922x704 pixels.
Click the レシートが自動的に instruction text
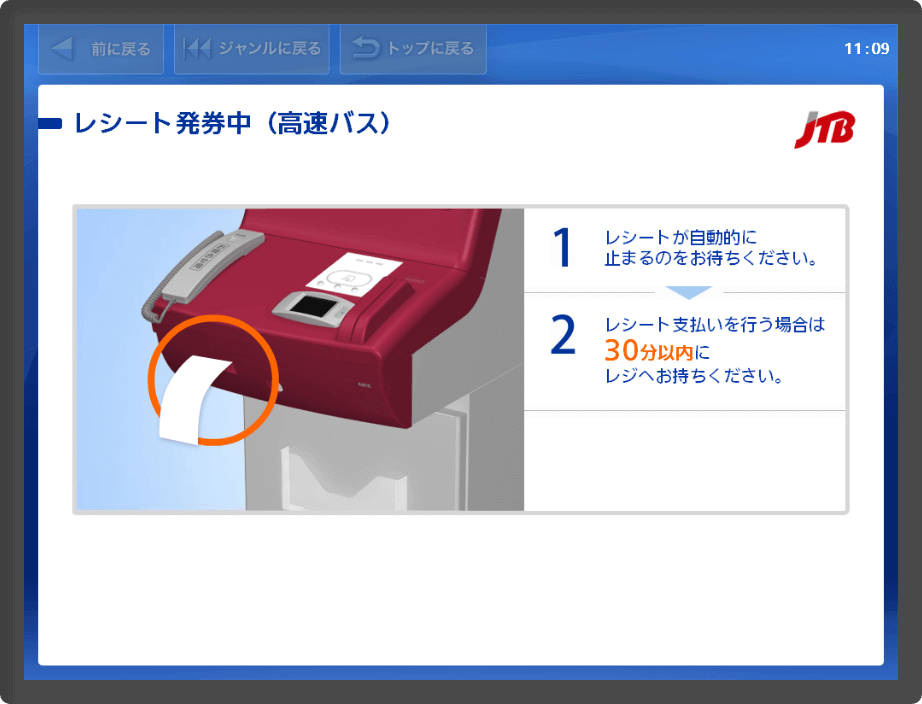tap(680, 238)
